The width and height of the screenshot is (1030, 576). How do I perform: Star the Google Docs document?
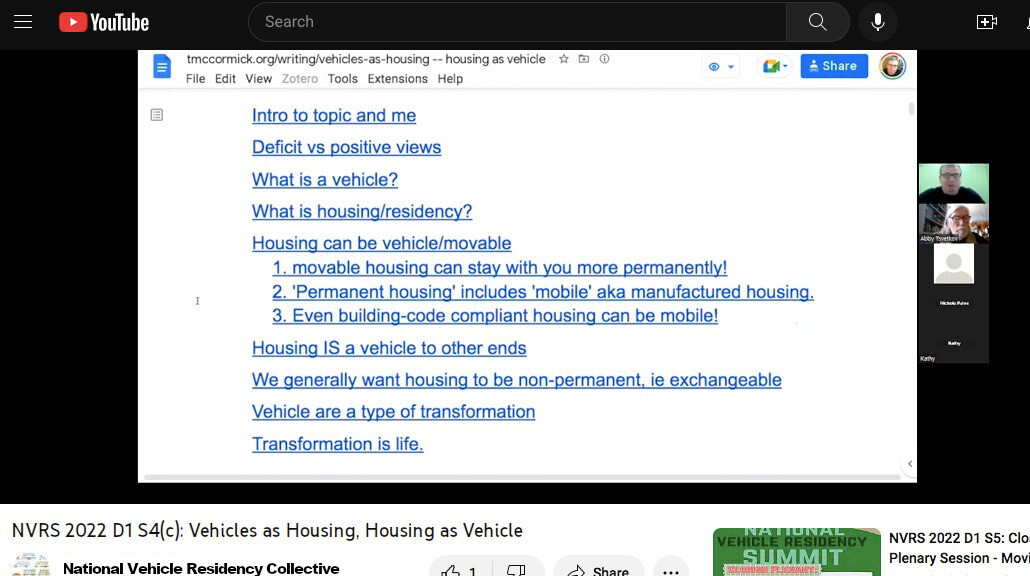[x=564, y=59]
